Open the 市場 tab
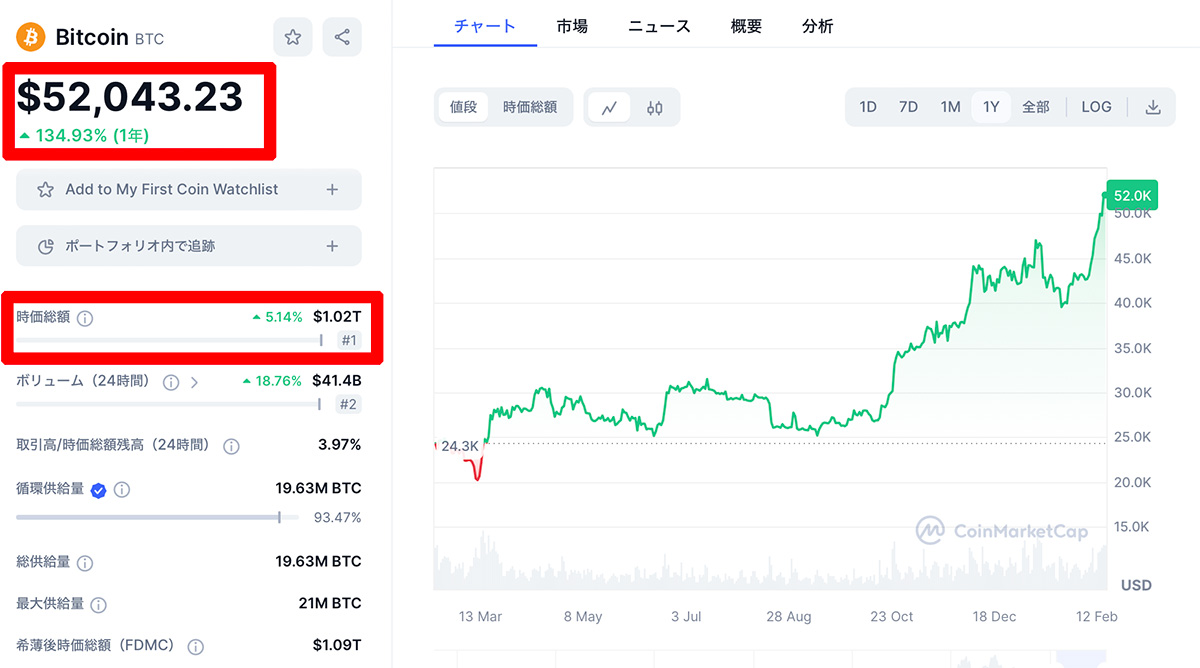 (572, 26)
